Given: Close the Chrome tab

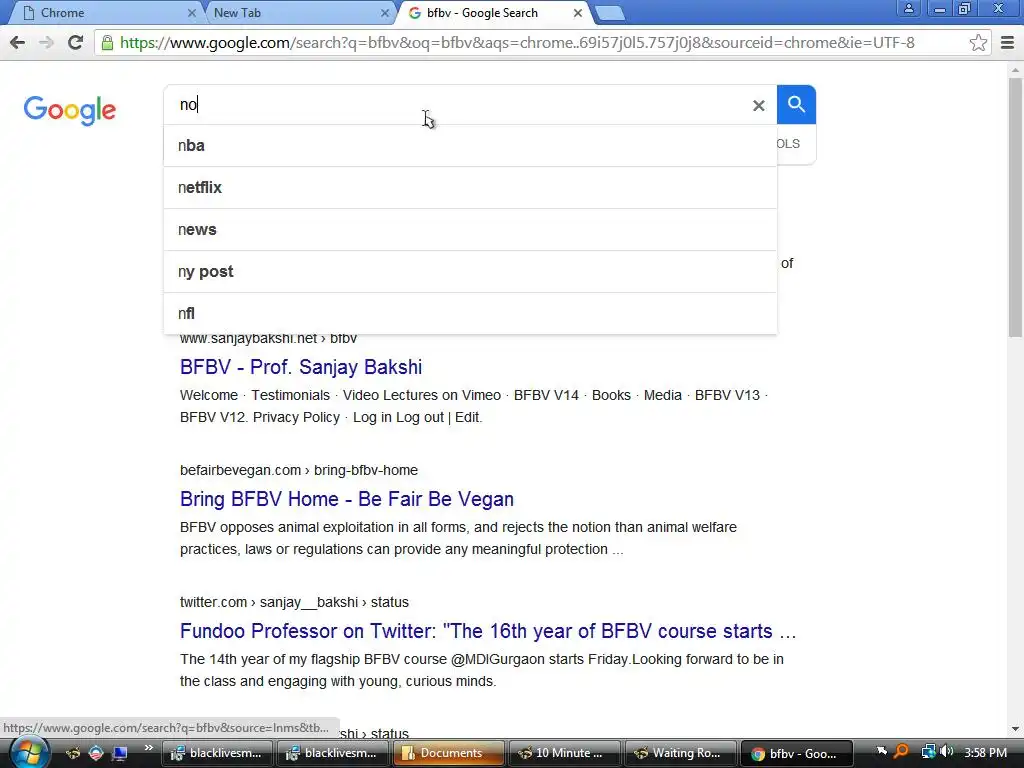Looking at the screenshot, I should 191,13.
